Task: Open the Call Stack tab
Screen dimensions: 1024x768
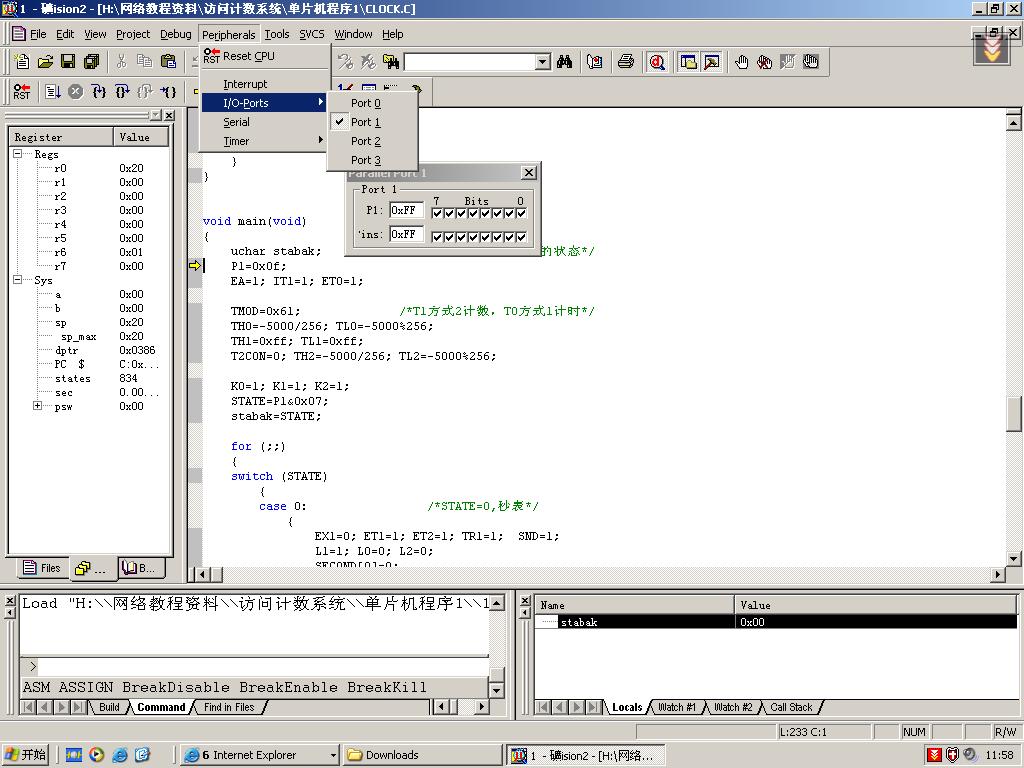Action: pyautogui.click(x=791, y=707)
